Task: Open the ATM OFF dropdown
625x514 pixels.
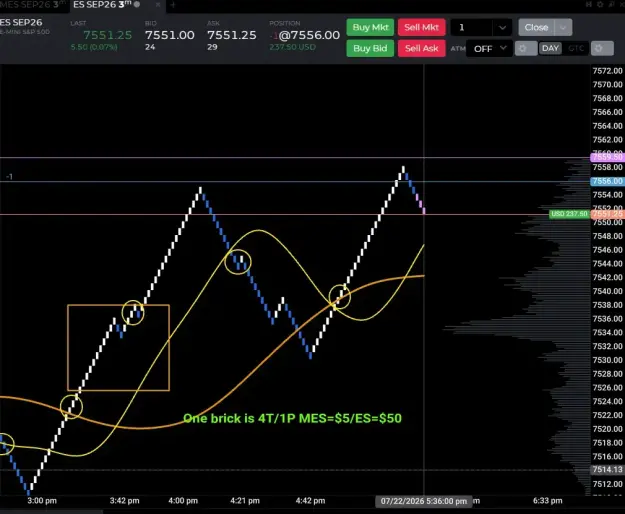Action: coord(489,49)
